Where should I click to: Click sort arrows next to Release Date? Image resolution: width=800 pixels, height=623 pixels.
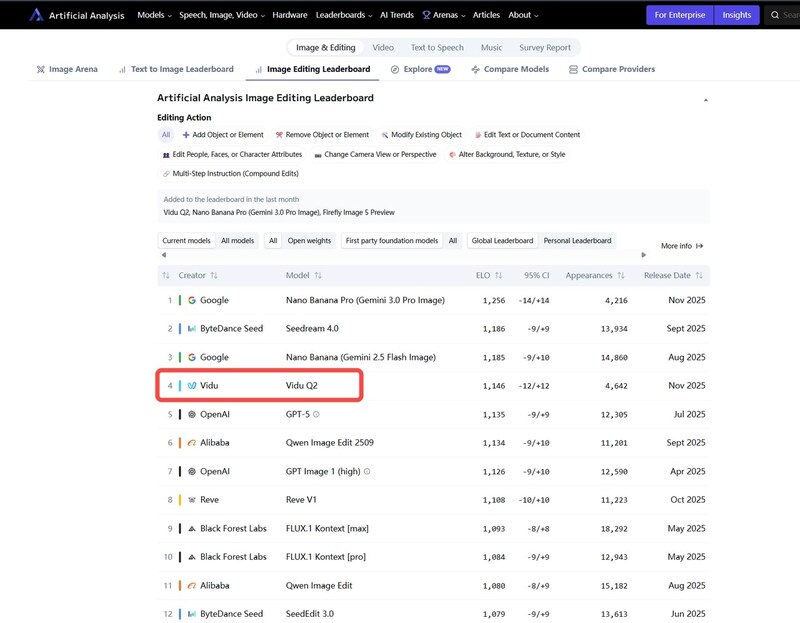click(x=700, y=275)
